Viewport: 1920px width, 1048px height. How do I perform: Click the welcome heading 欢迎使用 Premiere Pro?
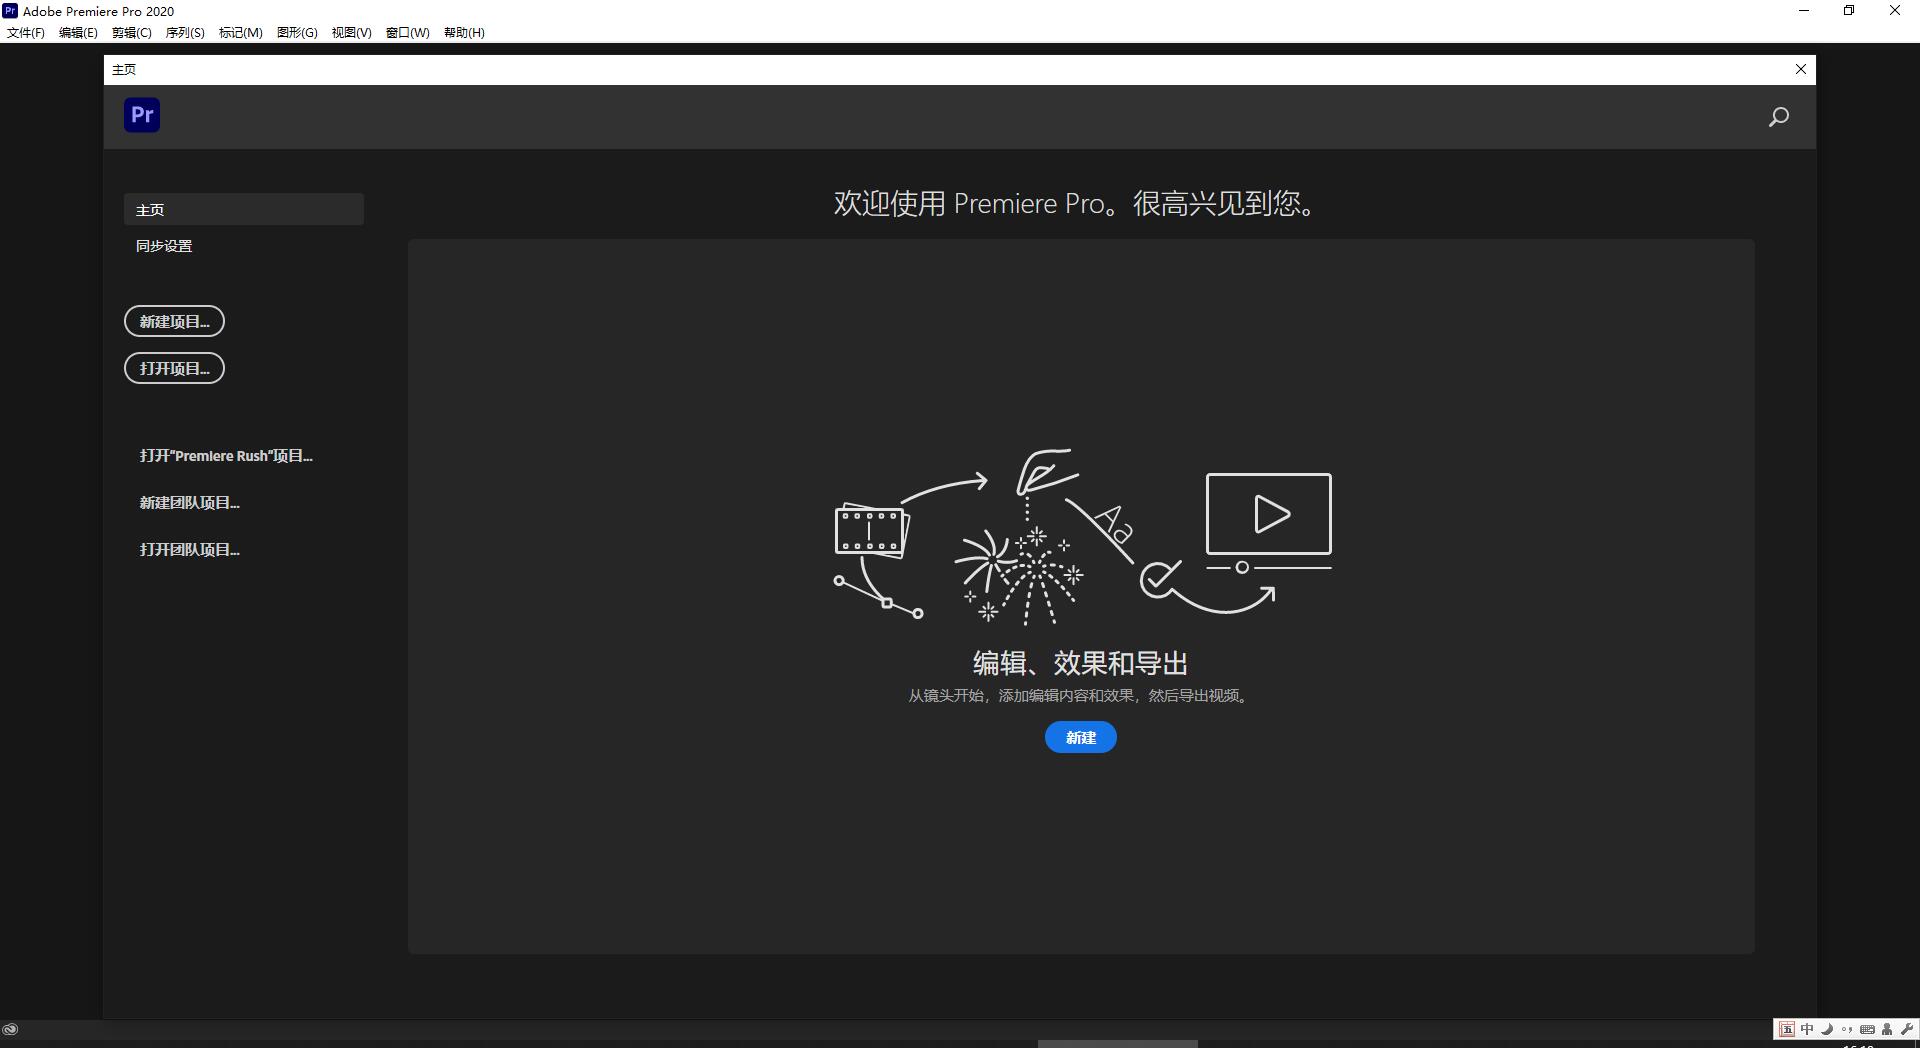click(1075, 204)
